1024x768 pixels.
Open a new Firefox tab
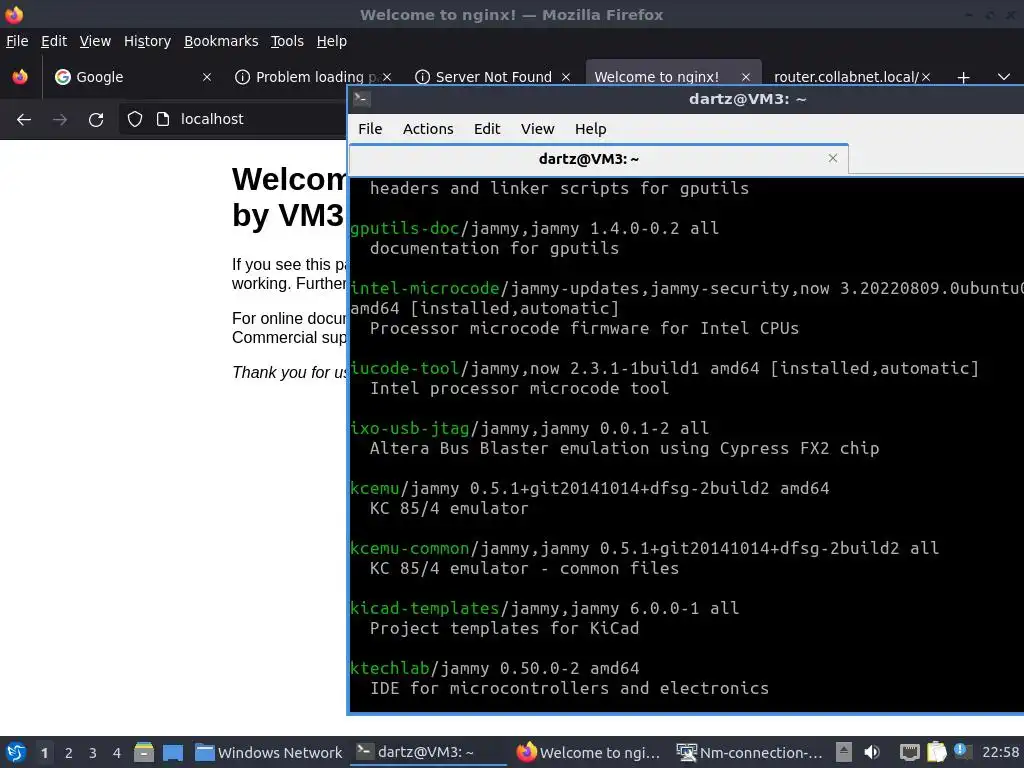[x=963, y=77]
